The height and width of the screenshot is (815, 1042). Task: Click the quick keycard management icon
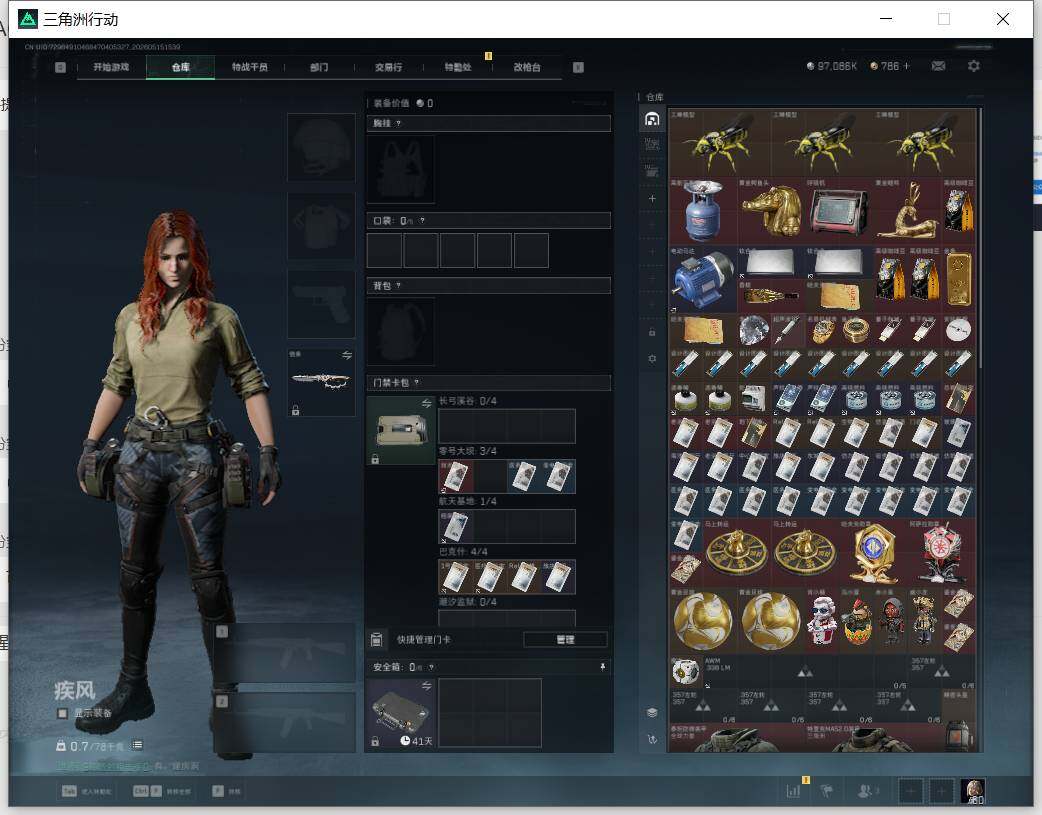pos(376,640)
